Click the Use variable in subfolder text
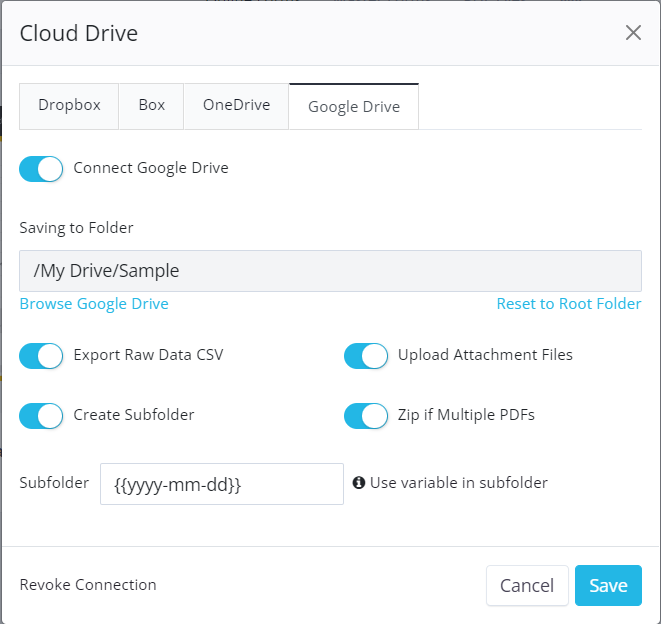 (459, 483)
